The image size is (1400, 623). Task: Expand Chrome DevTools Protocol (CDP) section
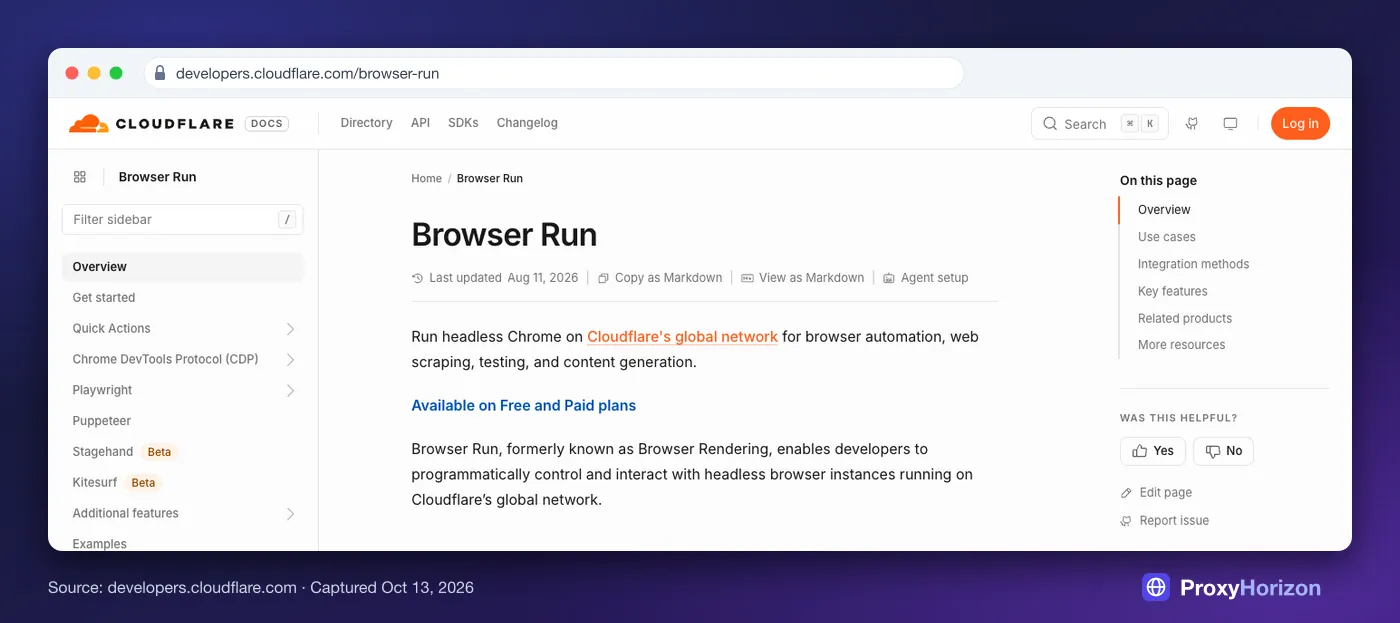click(290, 360)
